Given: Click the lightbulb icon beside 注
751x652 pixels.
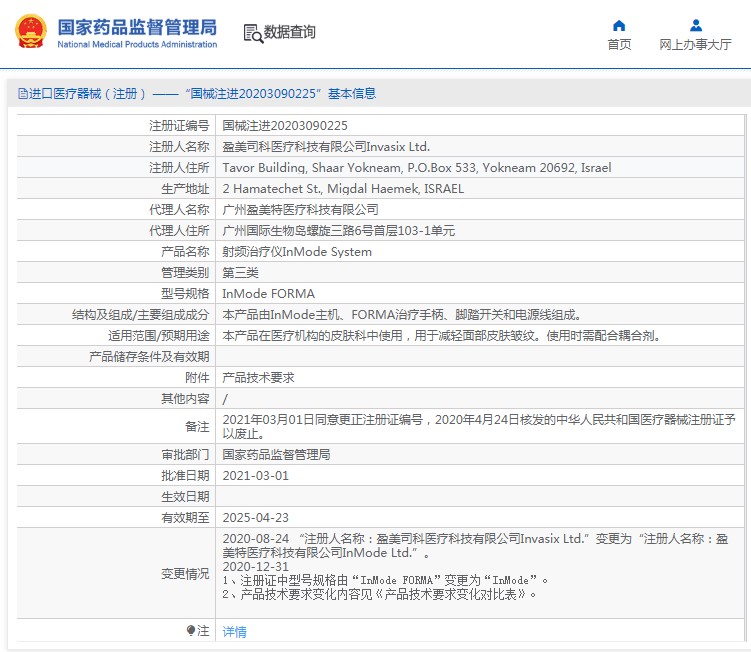Looking at the screenshot, I should [x=191, y=630].
